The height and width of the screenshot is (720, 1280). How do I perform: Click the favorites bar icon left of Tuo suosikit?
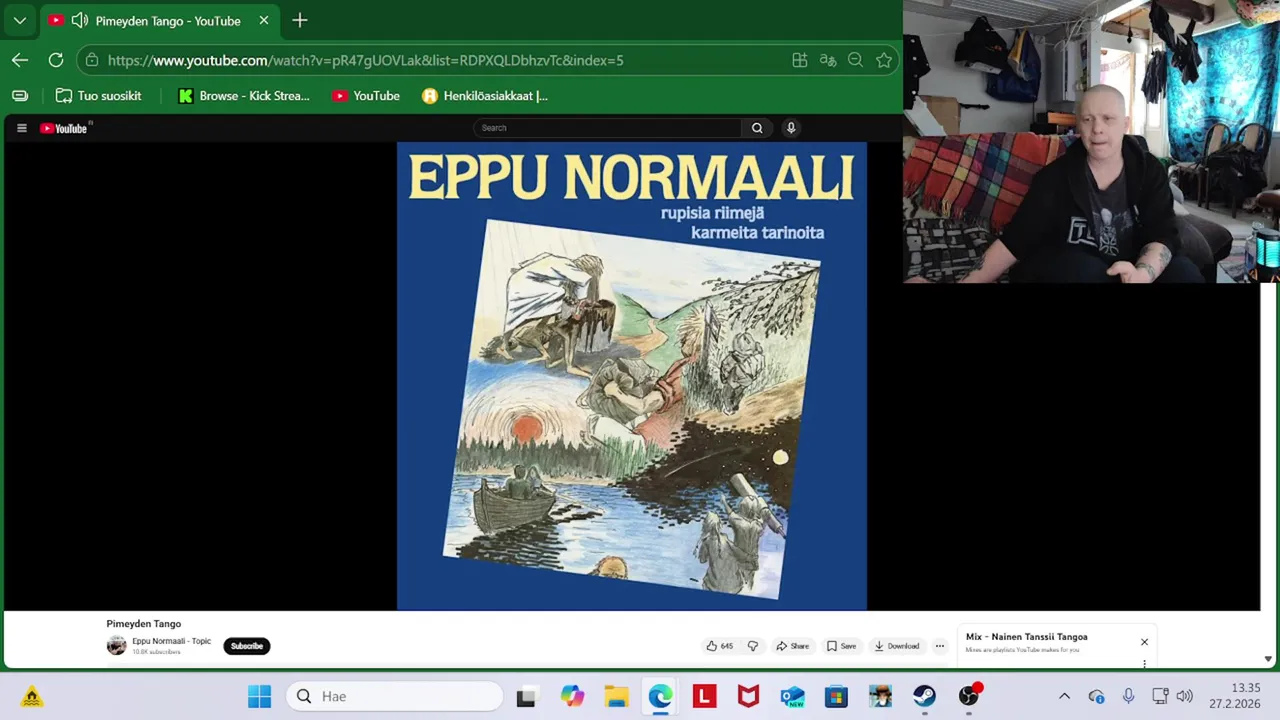[x=20, y=96]
